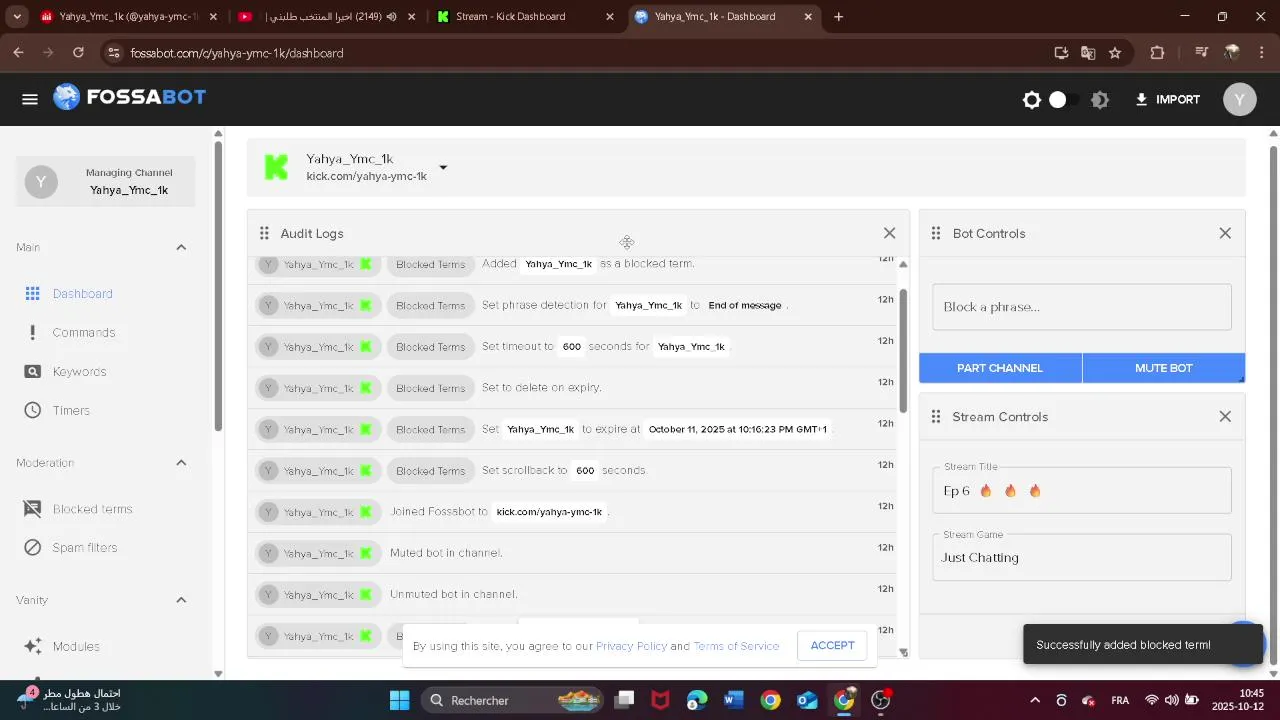Open the Edge browser taskbar icon
This screenshot has height=720, width=1280.
(697, 700)
